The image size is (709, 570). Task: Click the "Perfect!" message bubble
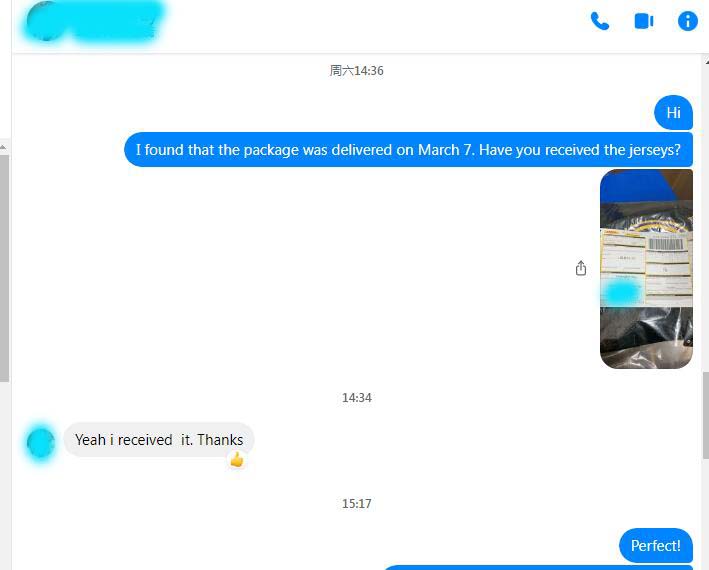(x=656, y=546)
